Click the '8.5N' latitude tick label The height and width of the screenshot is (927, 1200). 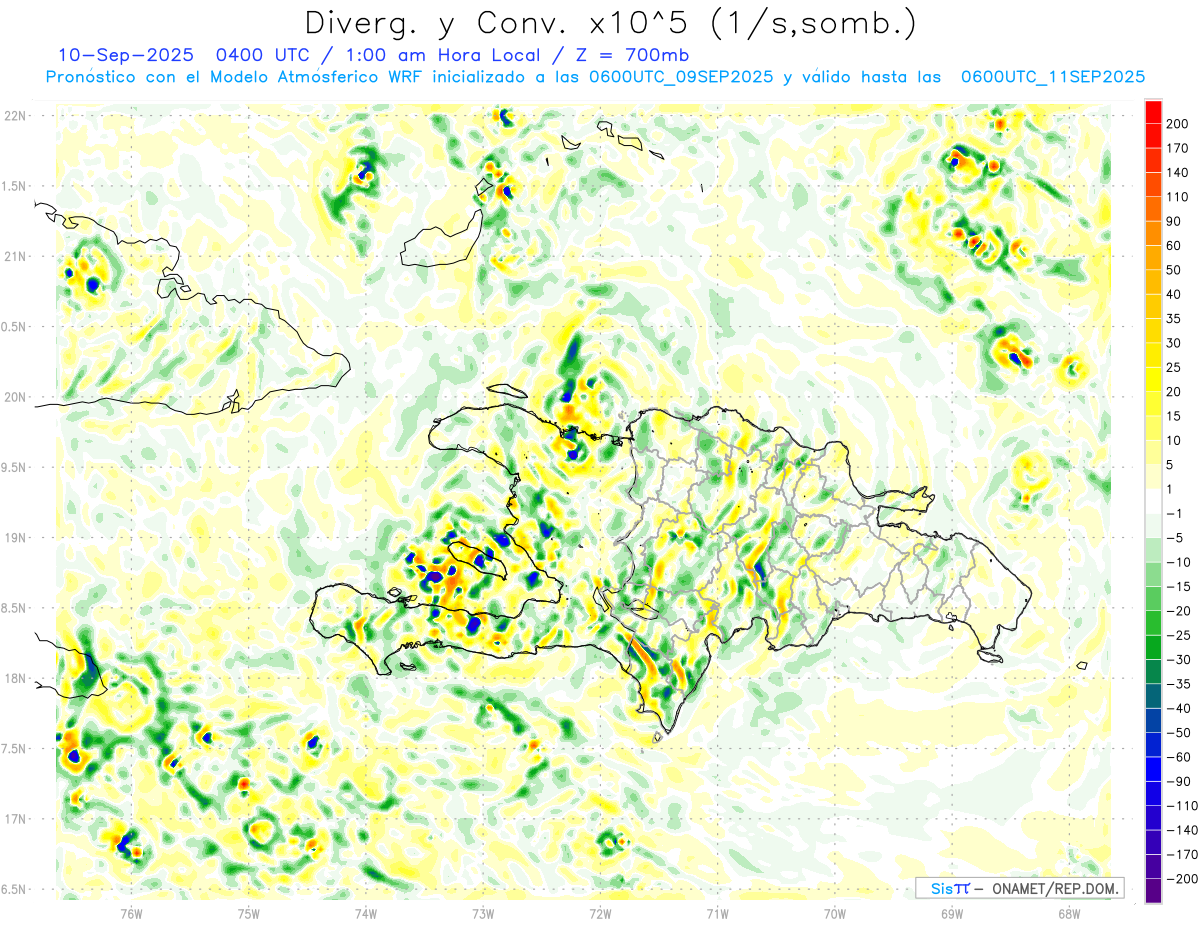point(15,609)
